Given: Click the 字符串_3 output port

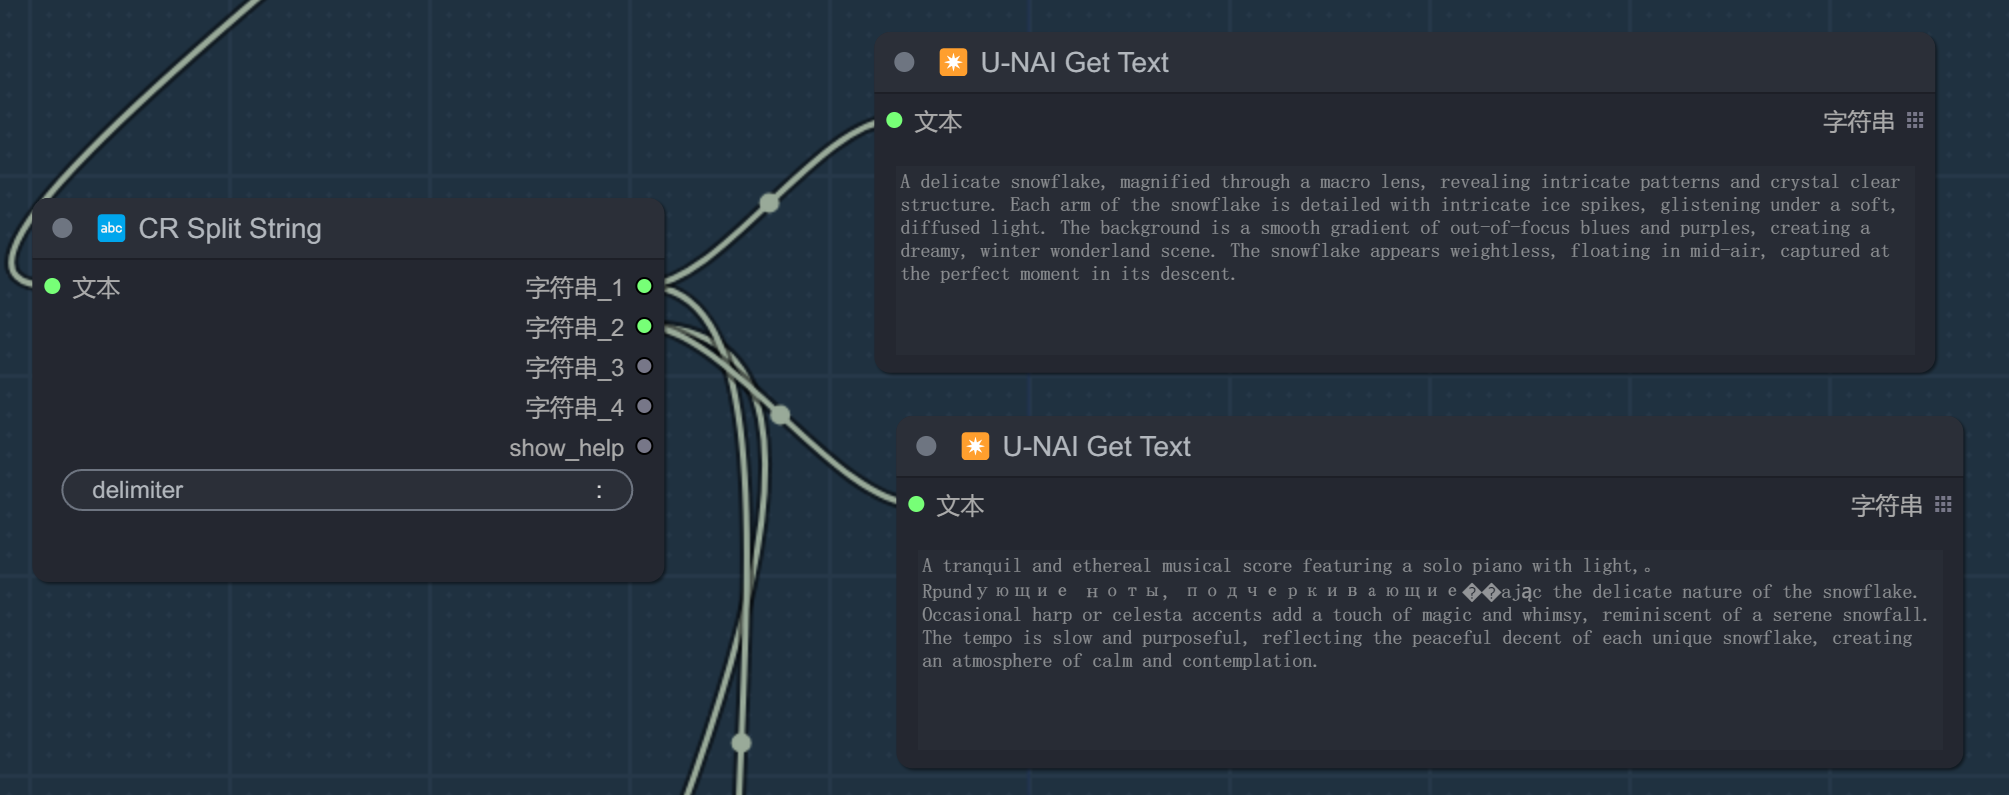Looking at the screenshot, I should coord(645,367).
